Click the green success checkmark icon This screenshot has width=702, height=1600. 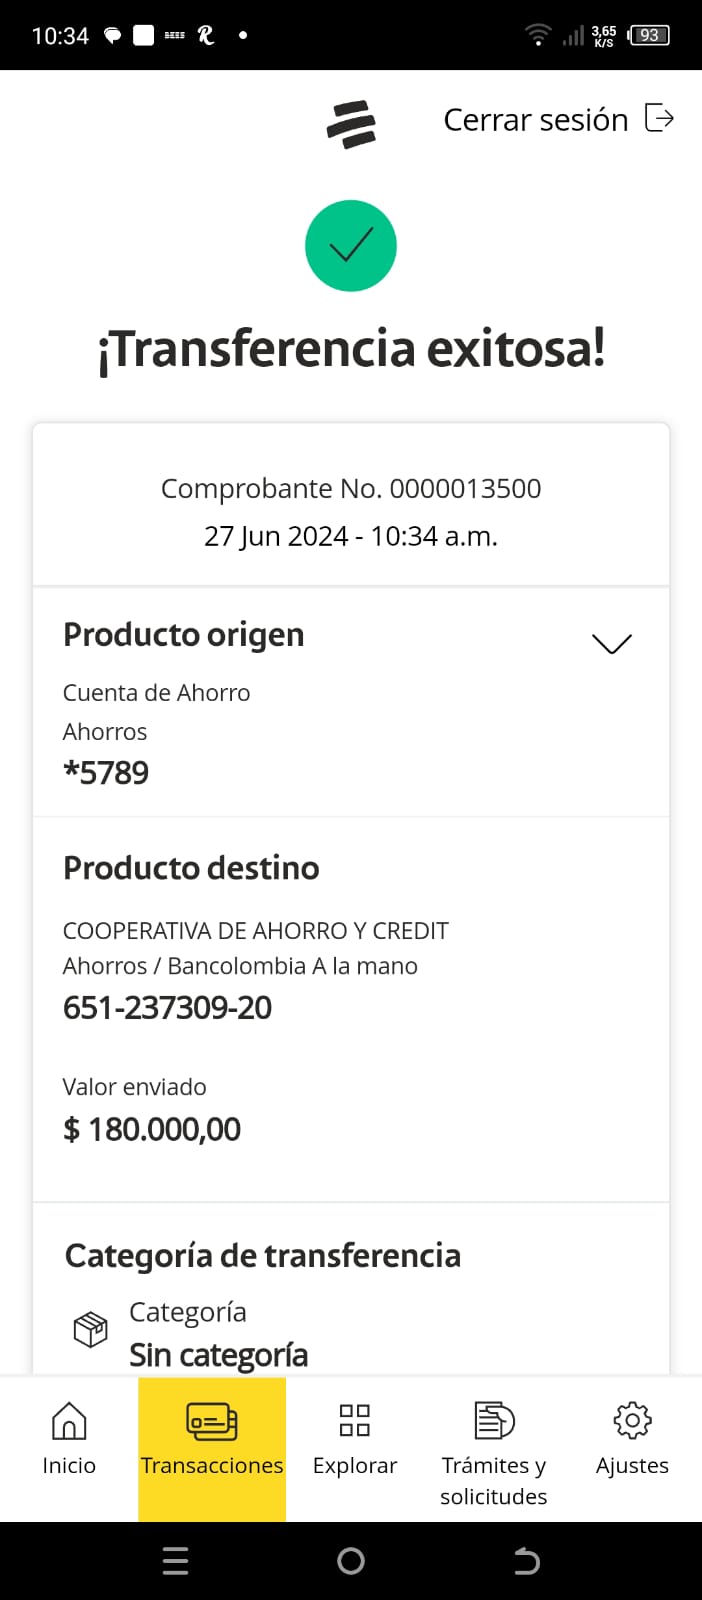tap(351, 246)
